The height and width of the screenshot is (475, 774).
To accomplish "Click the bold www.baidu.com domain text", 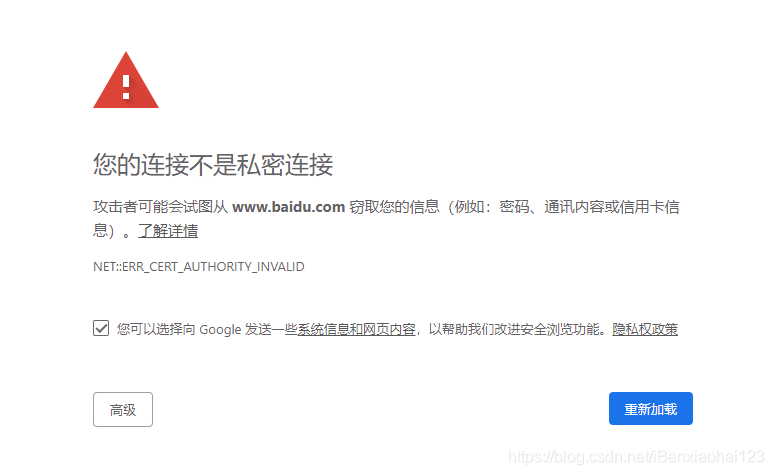I will [x=288, y=206].
